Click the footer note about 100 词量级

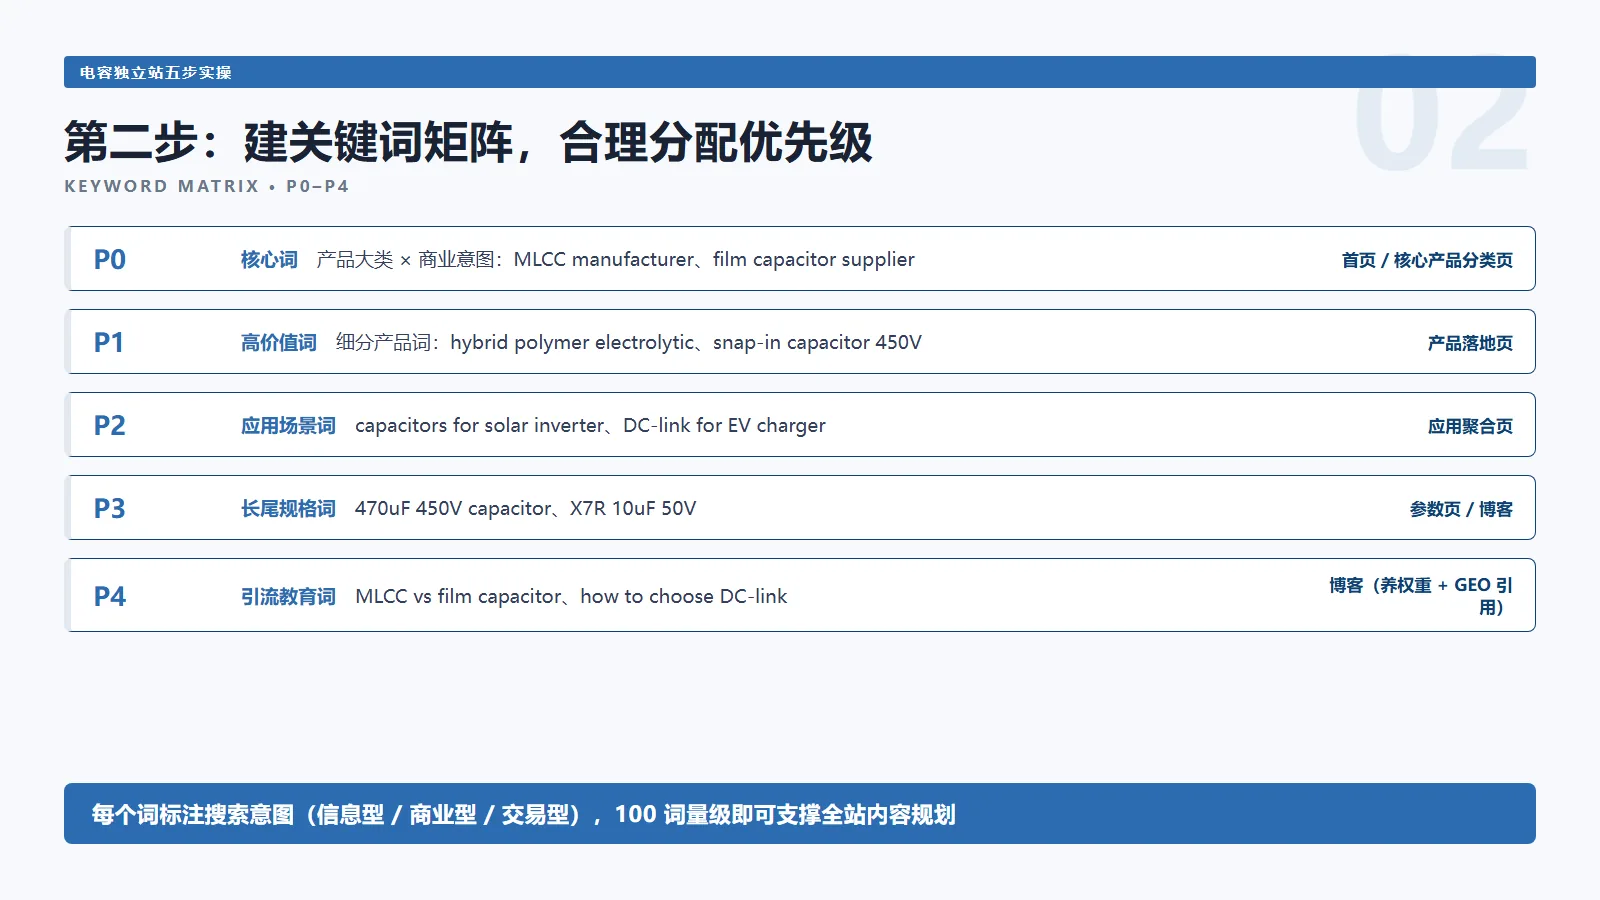click(x=523, y=815)
